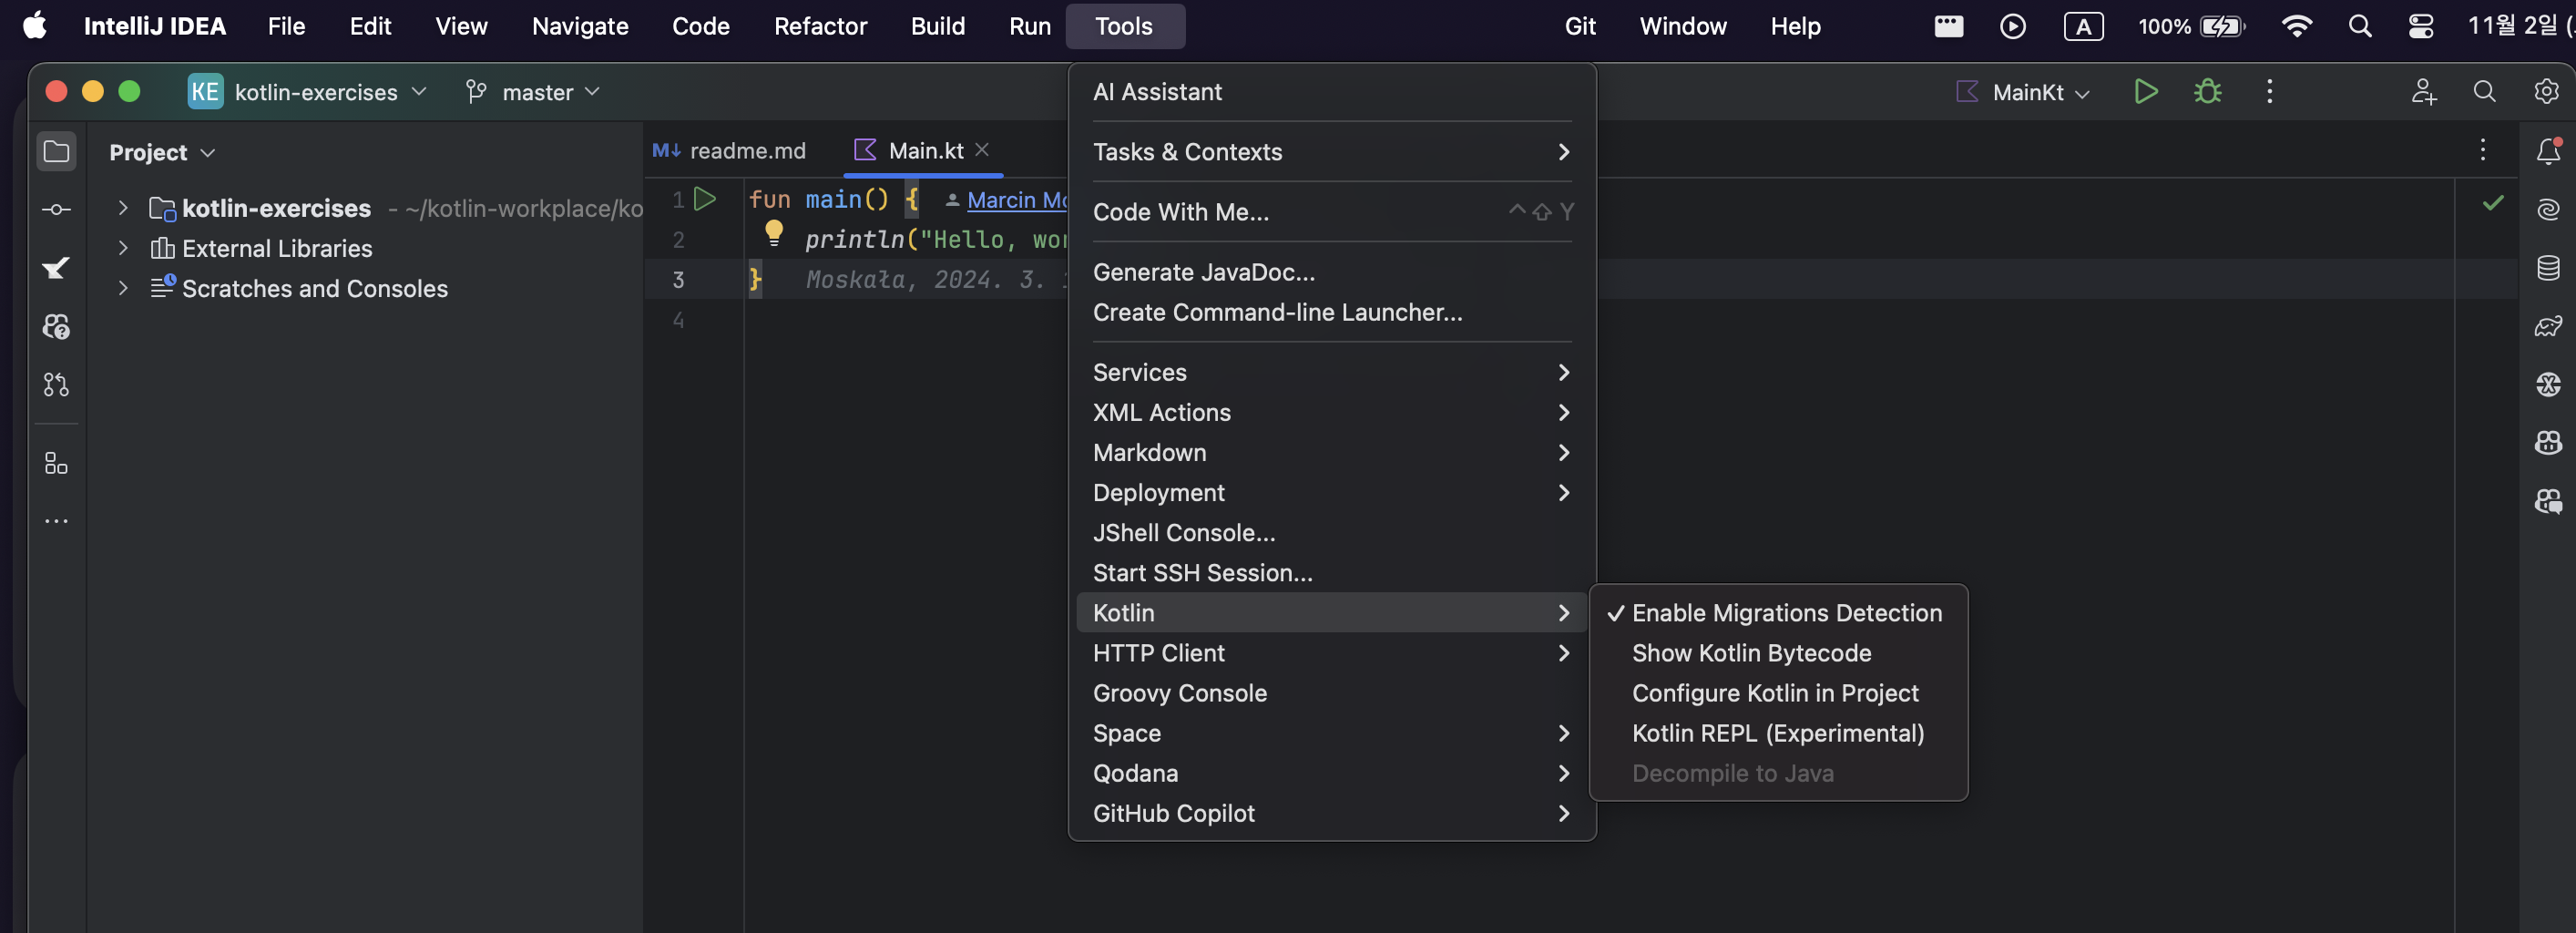This screenshot has height=933, width=2576.
Task: Open the Structure tool window icon
Action: (56, 463)
